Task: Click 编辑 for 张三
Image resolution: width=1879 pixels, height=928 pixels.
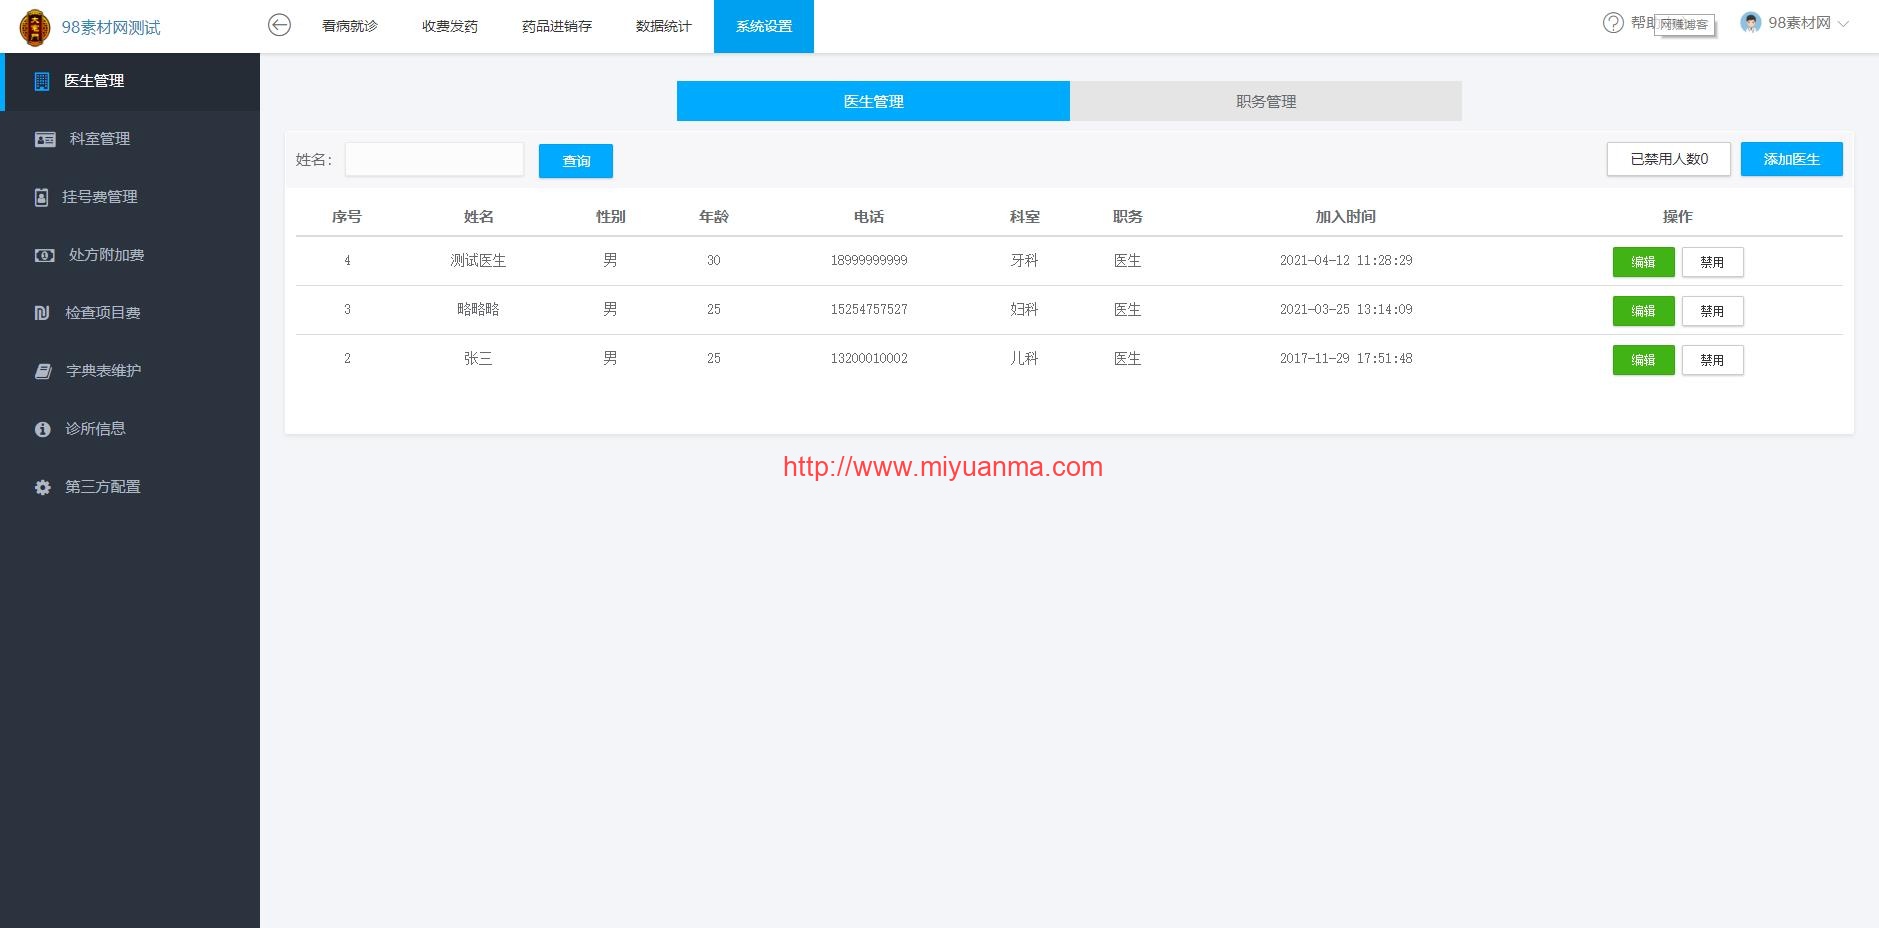Action: 1643,360
